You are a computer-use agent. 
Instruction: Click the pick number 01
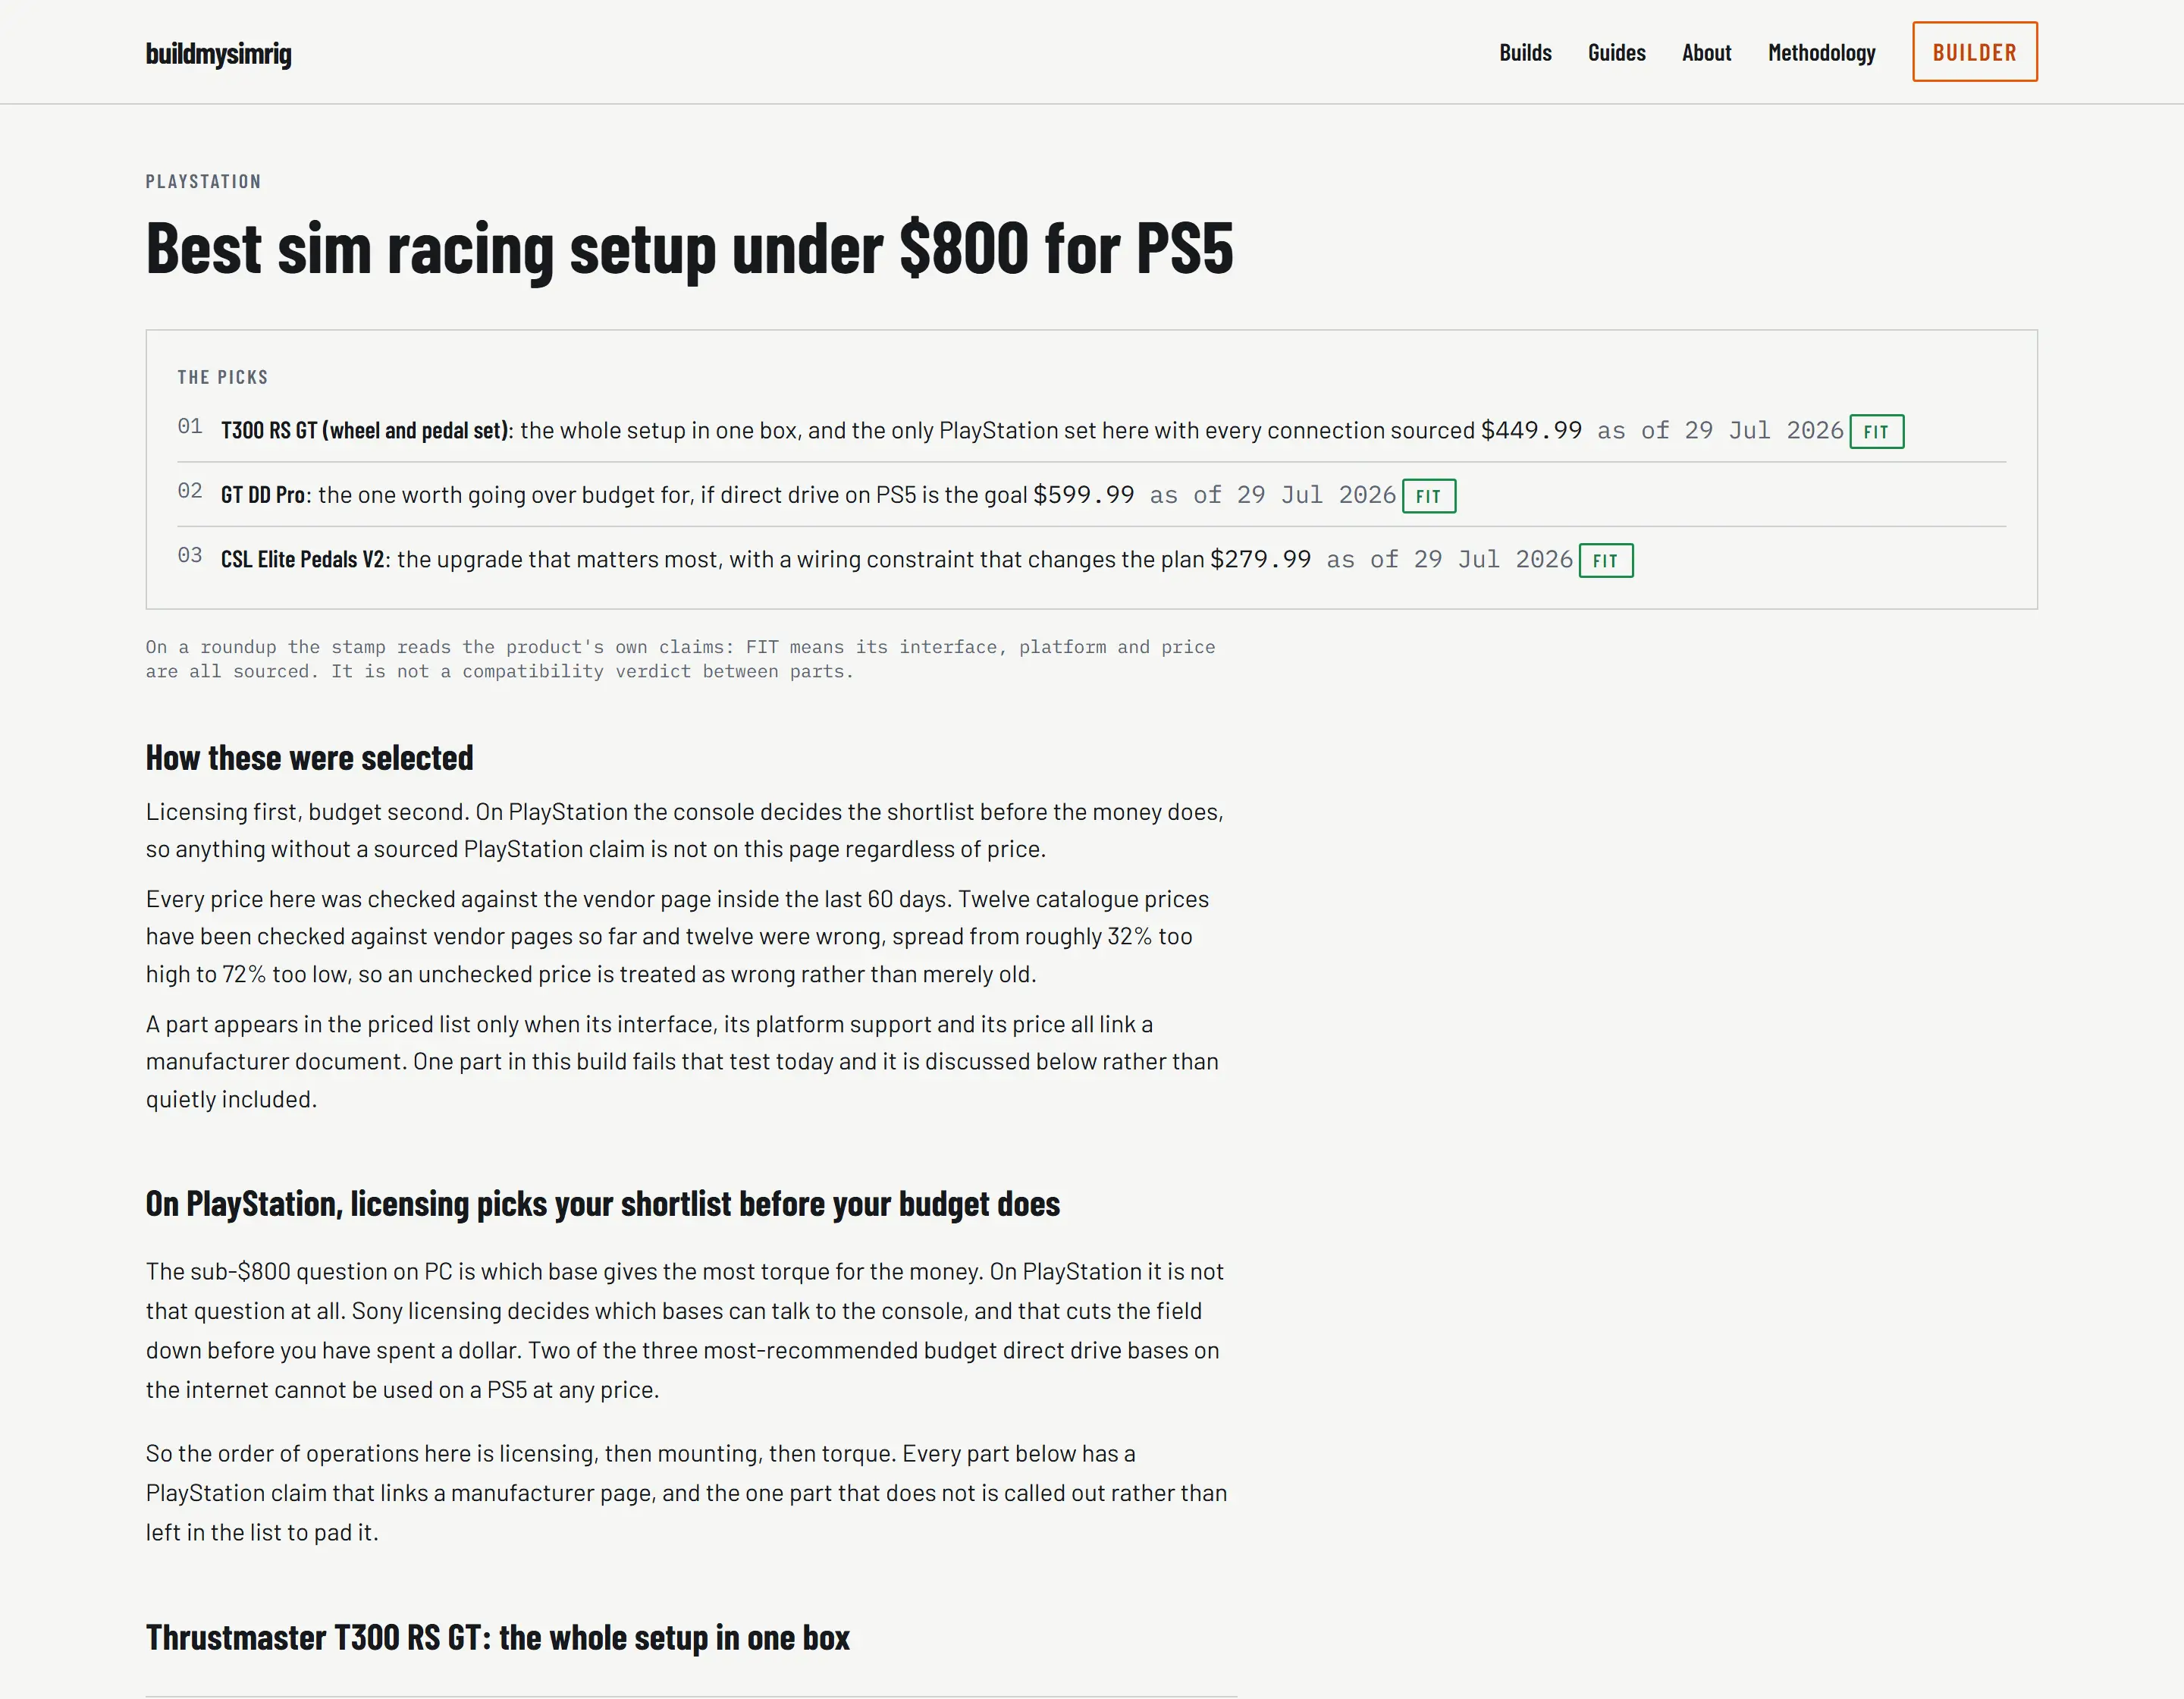point(190,426)
